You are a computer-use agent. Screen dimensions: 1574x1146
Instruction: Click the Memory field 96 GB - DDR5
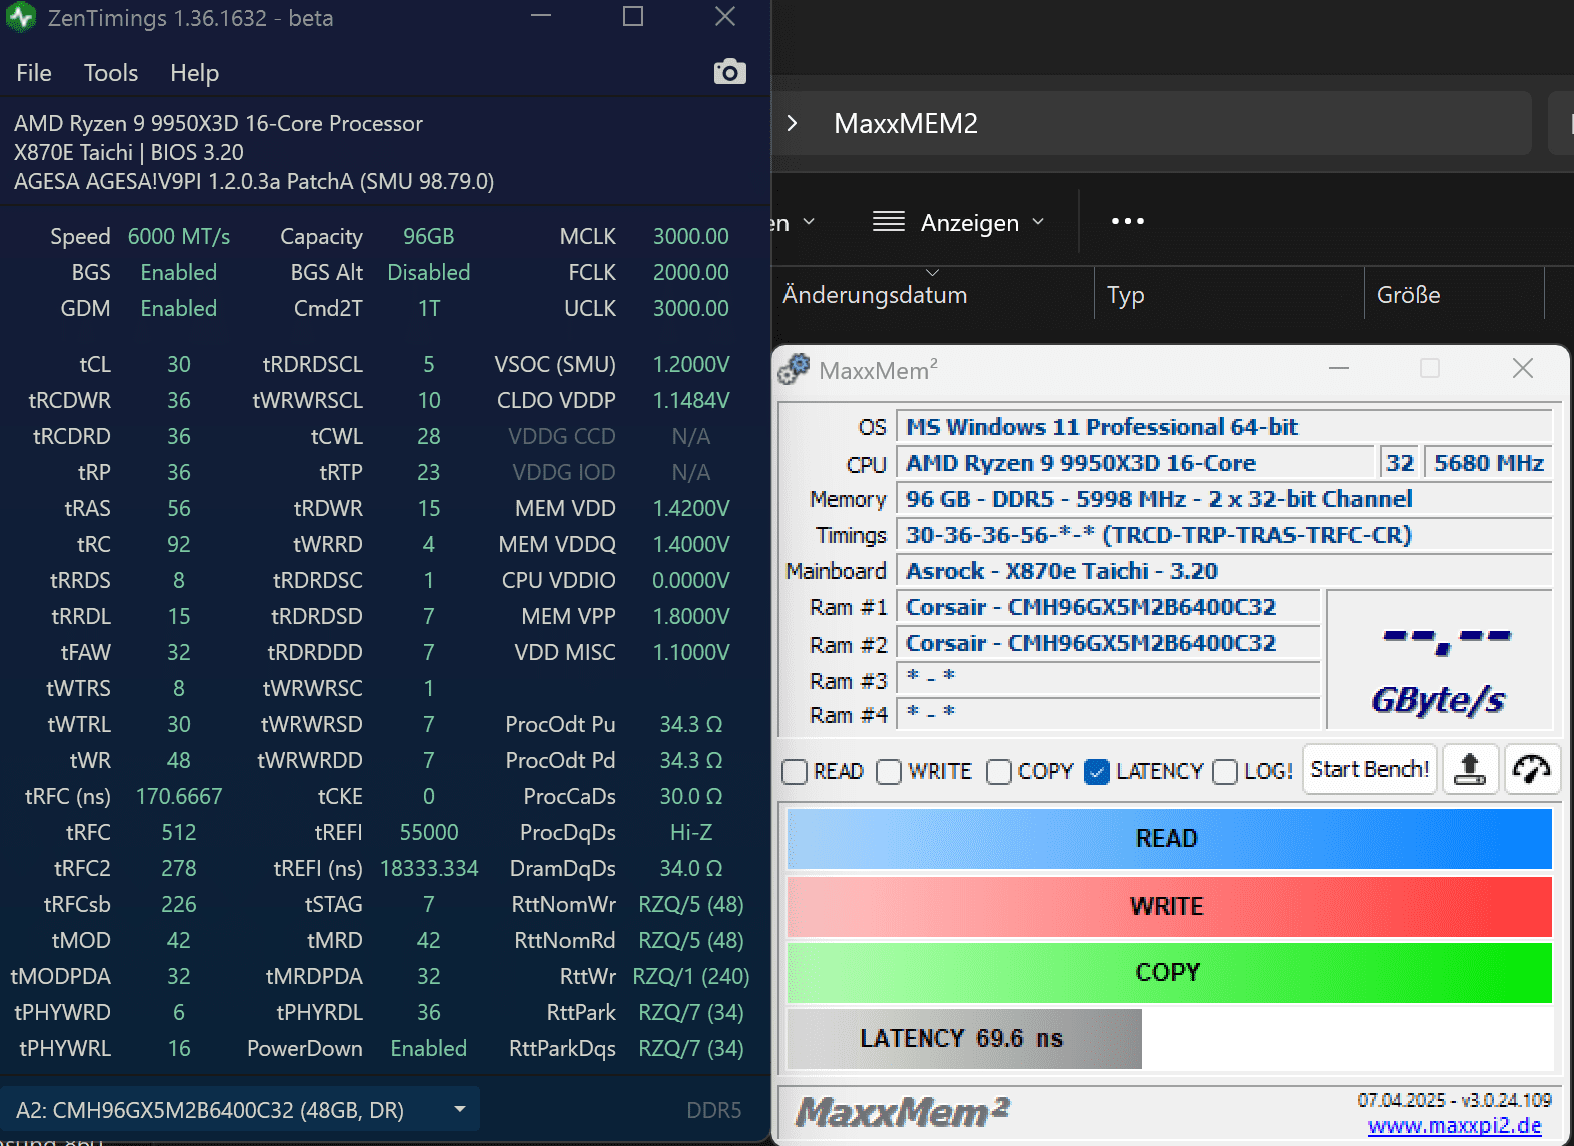pyautogui.click(x=1224, y=499)
